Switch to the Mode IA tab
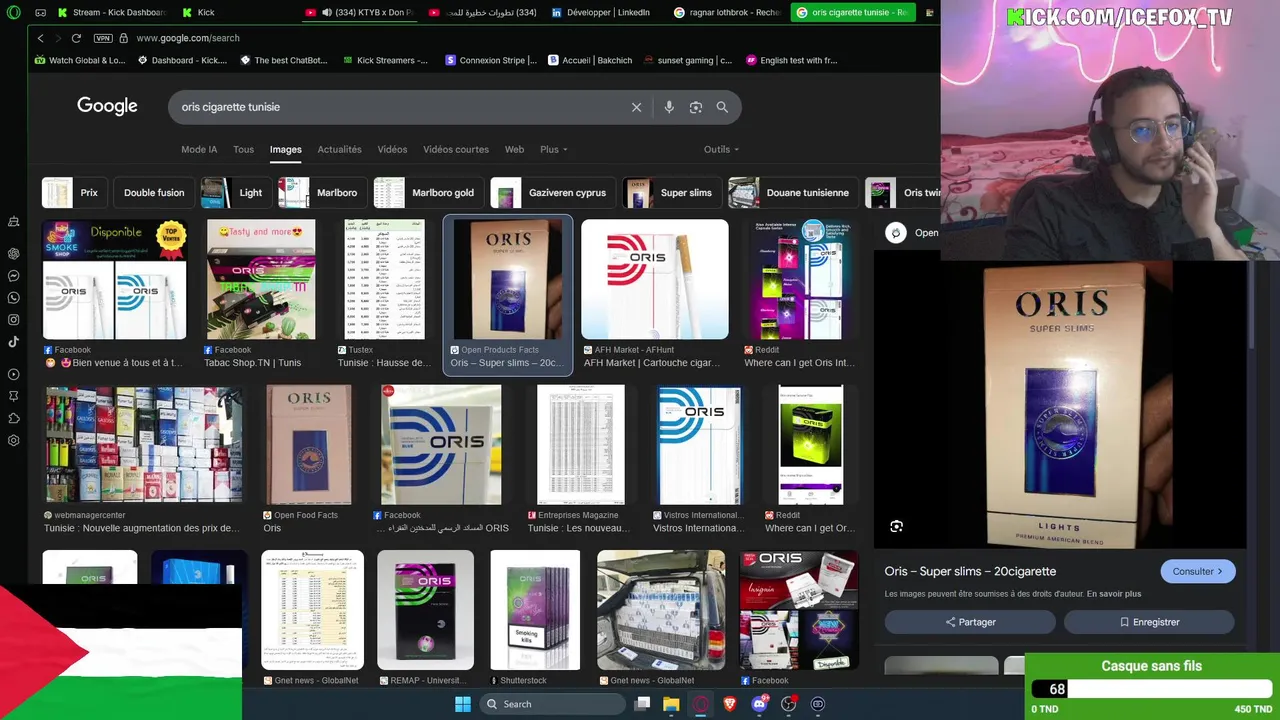 click(x=199, y=149)
